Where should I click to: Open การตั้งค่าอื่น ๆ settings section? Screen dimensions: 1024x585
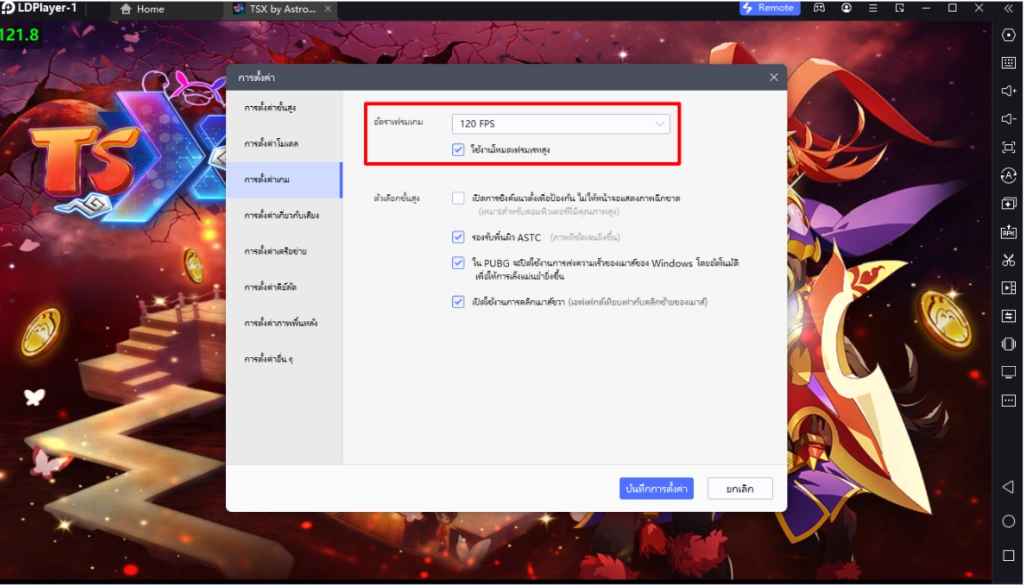(x=284, y=359)
